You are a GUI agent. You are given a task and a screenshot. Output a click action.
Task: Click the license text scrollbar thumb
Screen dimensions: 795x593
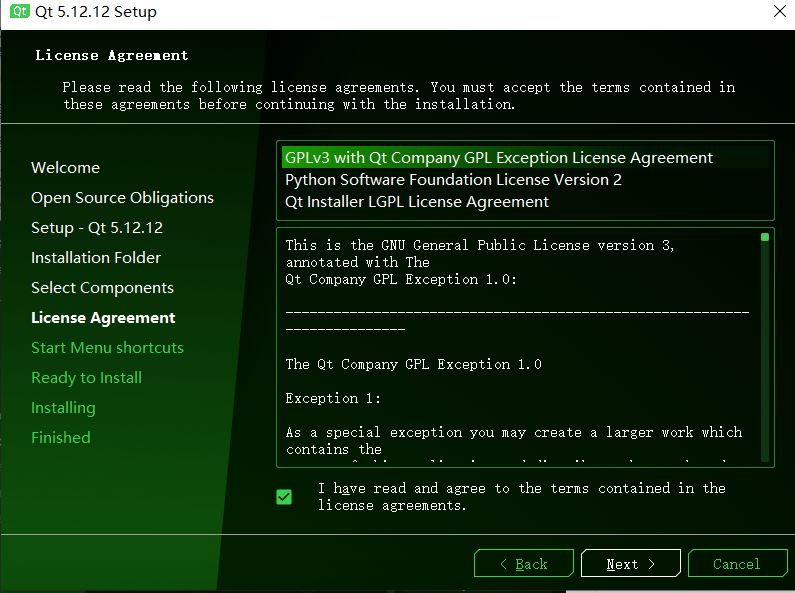765,237
